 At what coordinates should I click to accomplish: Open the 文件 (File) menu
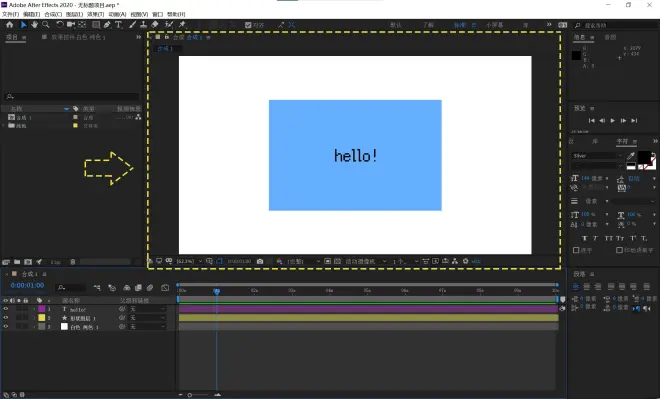tap(11, 14)
